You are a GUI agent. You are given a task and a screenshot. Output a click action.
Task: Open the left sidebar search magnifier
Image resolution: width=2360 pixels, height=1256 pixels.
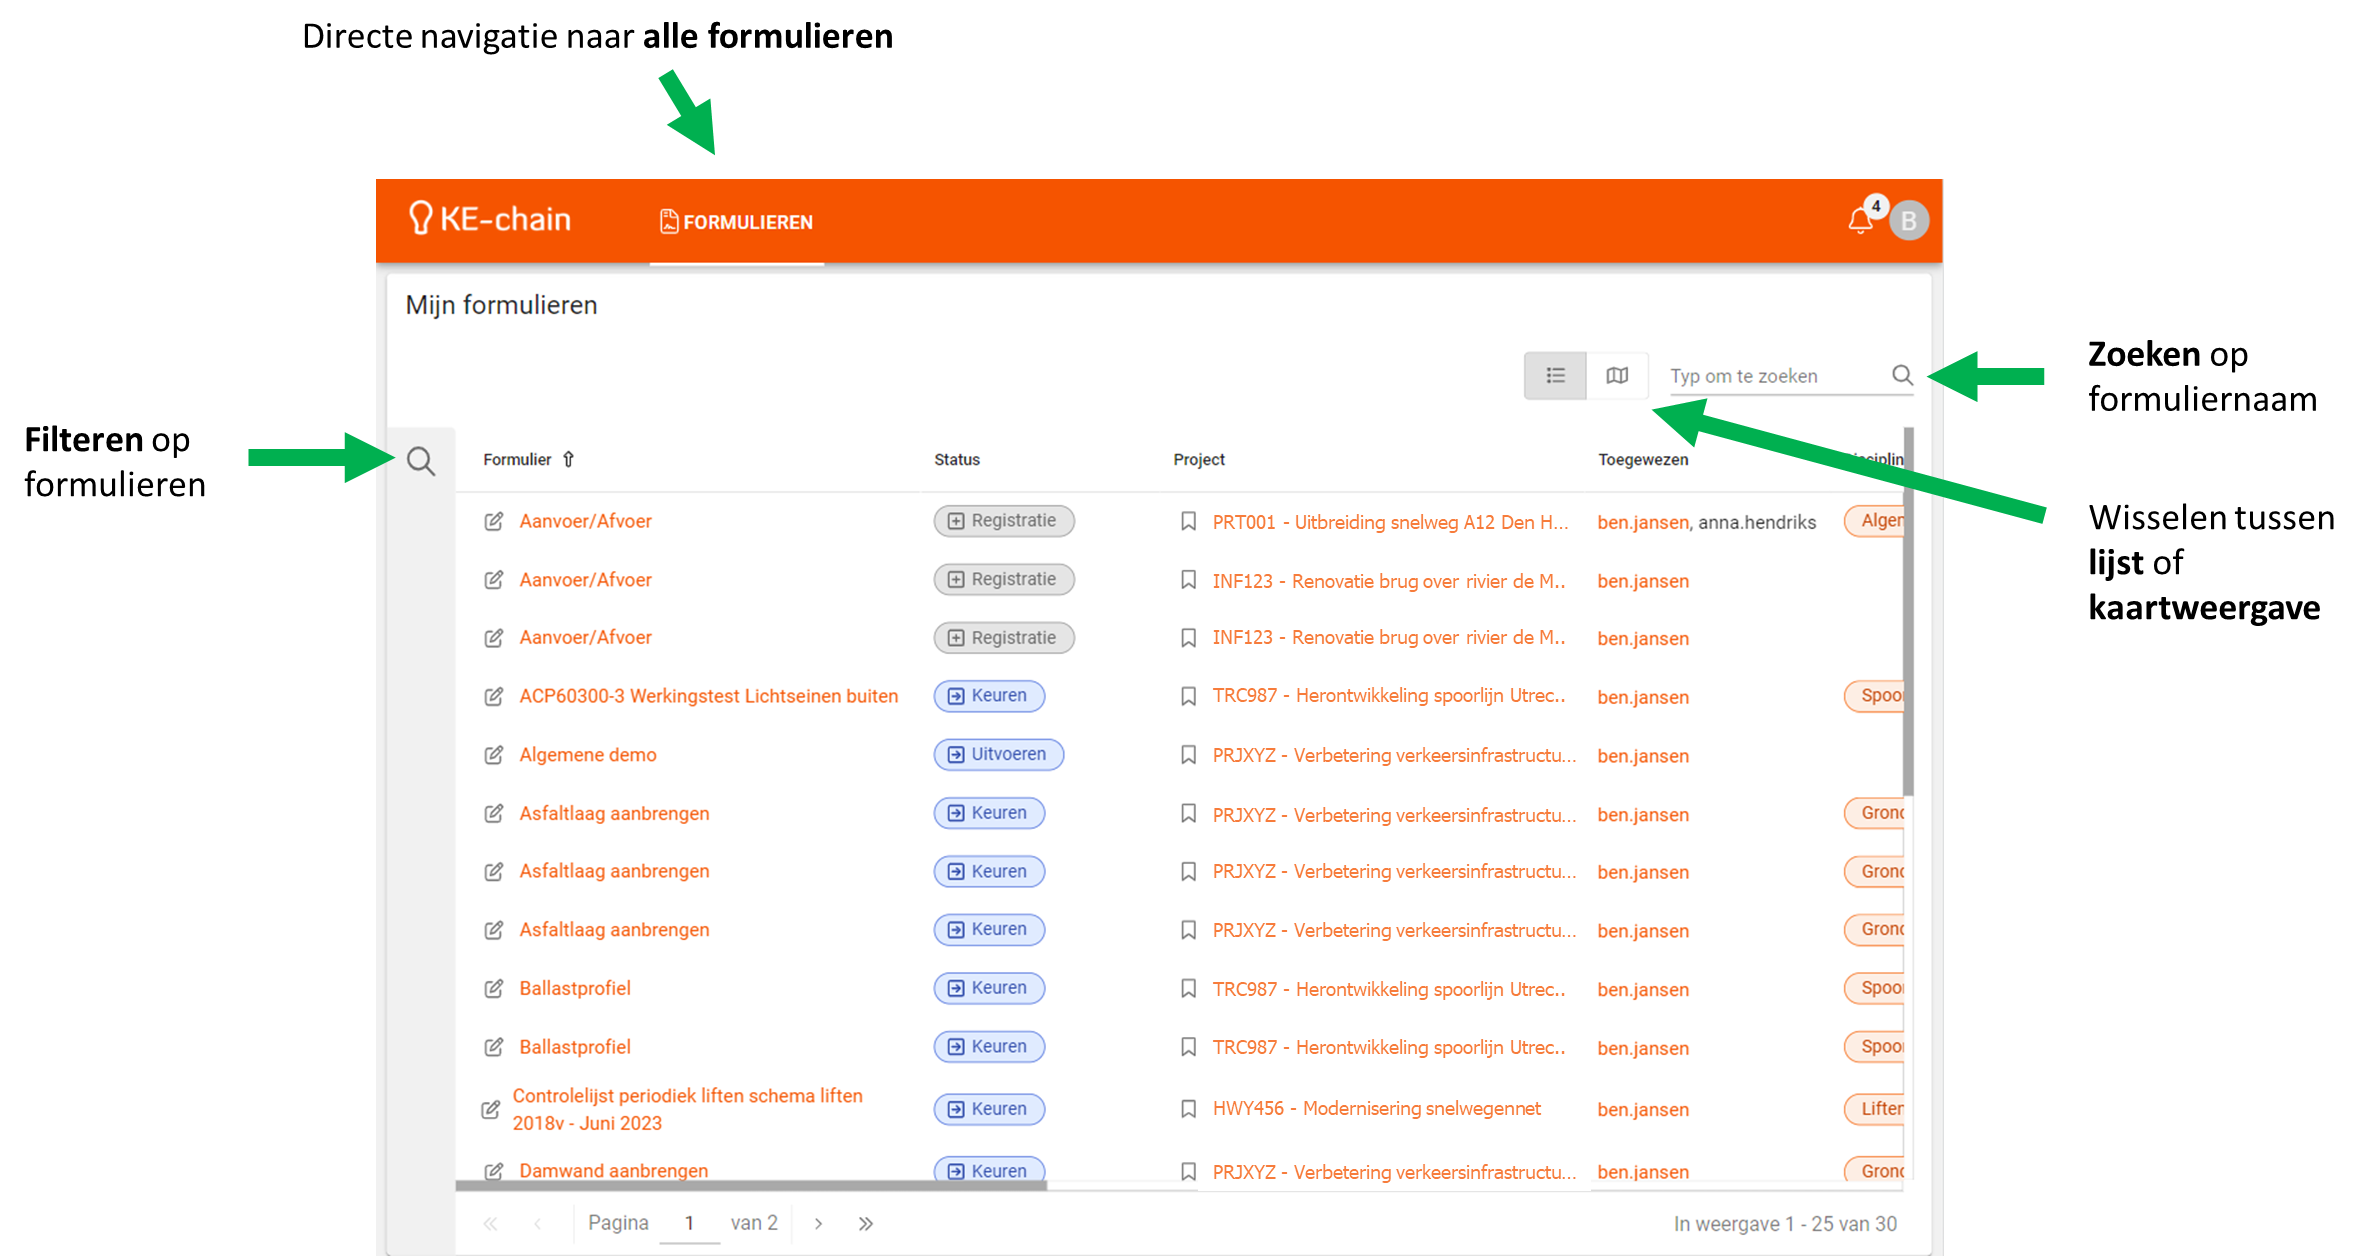[x=421, y=461]
